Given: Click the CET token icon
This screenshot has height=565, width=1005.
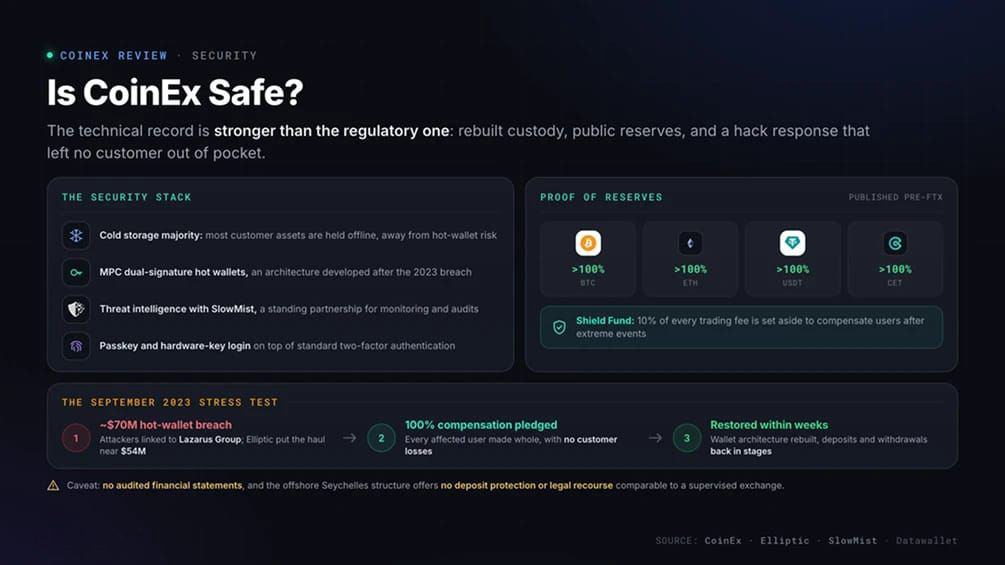Looking at the screenshot, I should point(895,243).
